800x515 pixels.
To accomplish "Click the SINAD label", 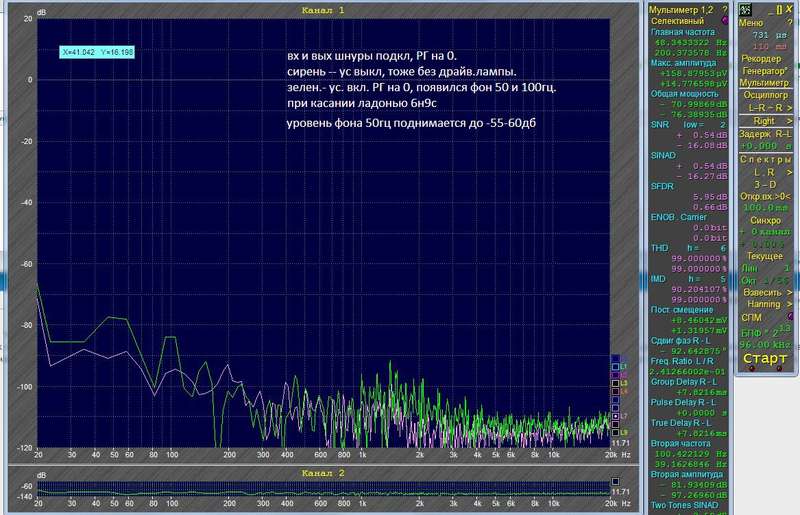I will [x=663, y=155].
